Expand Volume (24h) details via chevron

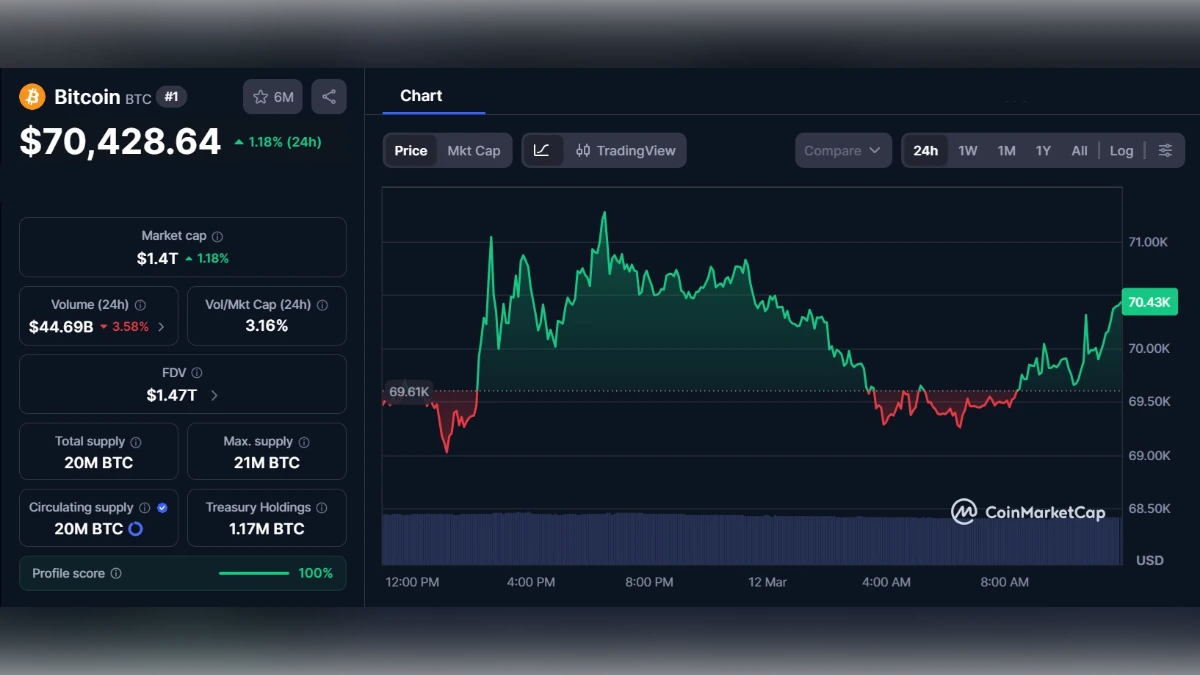(x=163, y=325)
